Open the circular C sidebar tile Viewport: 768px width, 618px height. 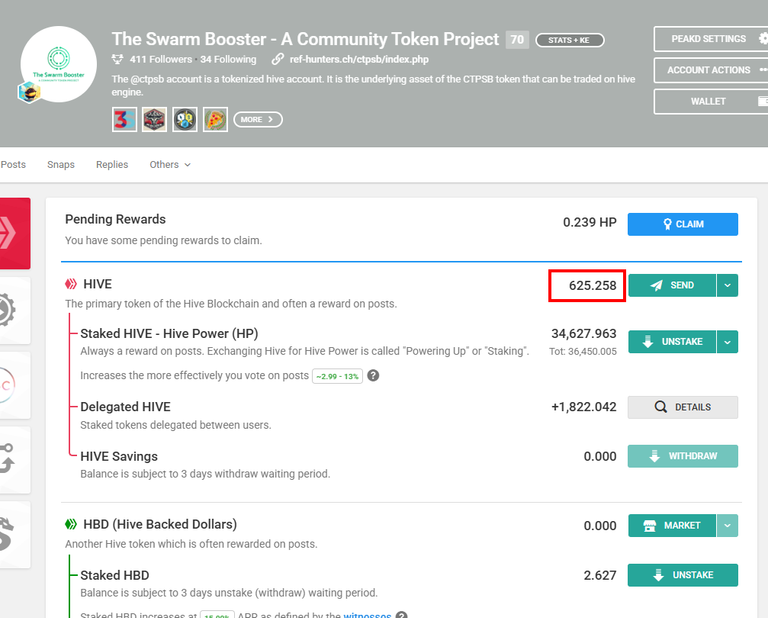click(15, 385)
